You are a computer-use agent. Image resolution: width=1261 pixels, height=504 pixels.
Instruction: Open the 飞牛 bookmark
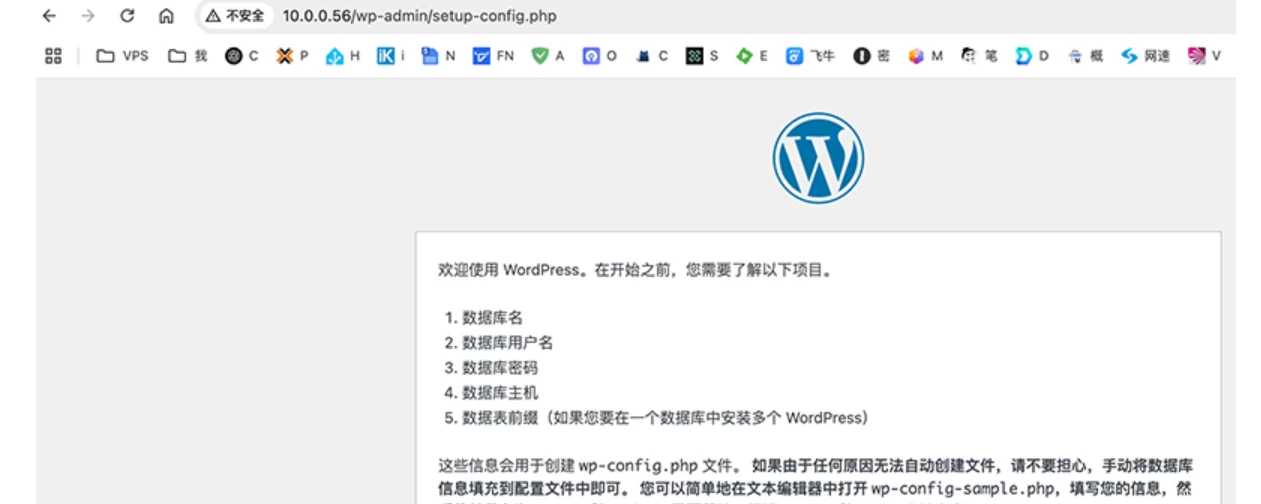[x=809, y=56]
